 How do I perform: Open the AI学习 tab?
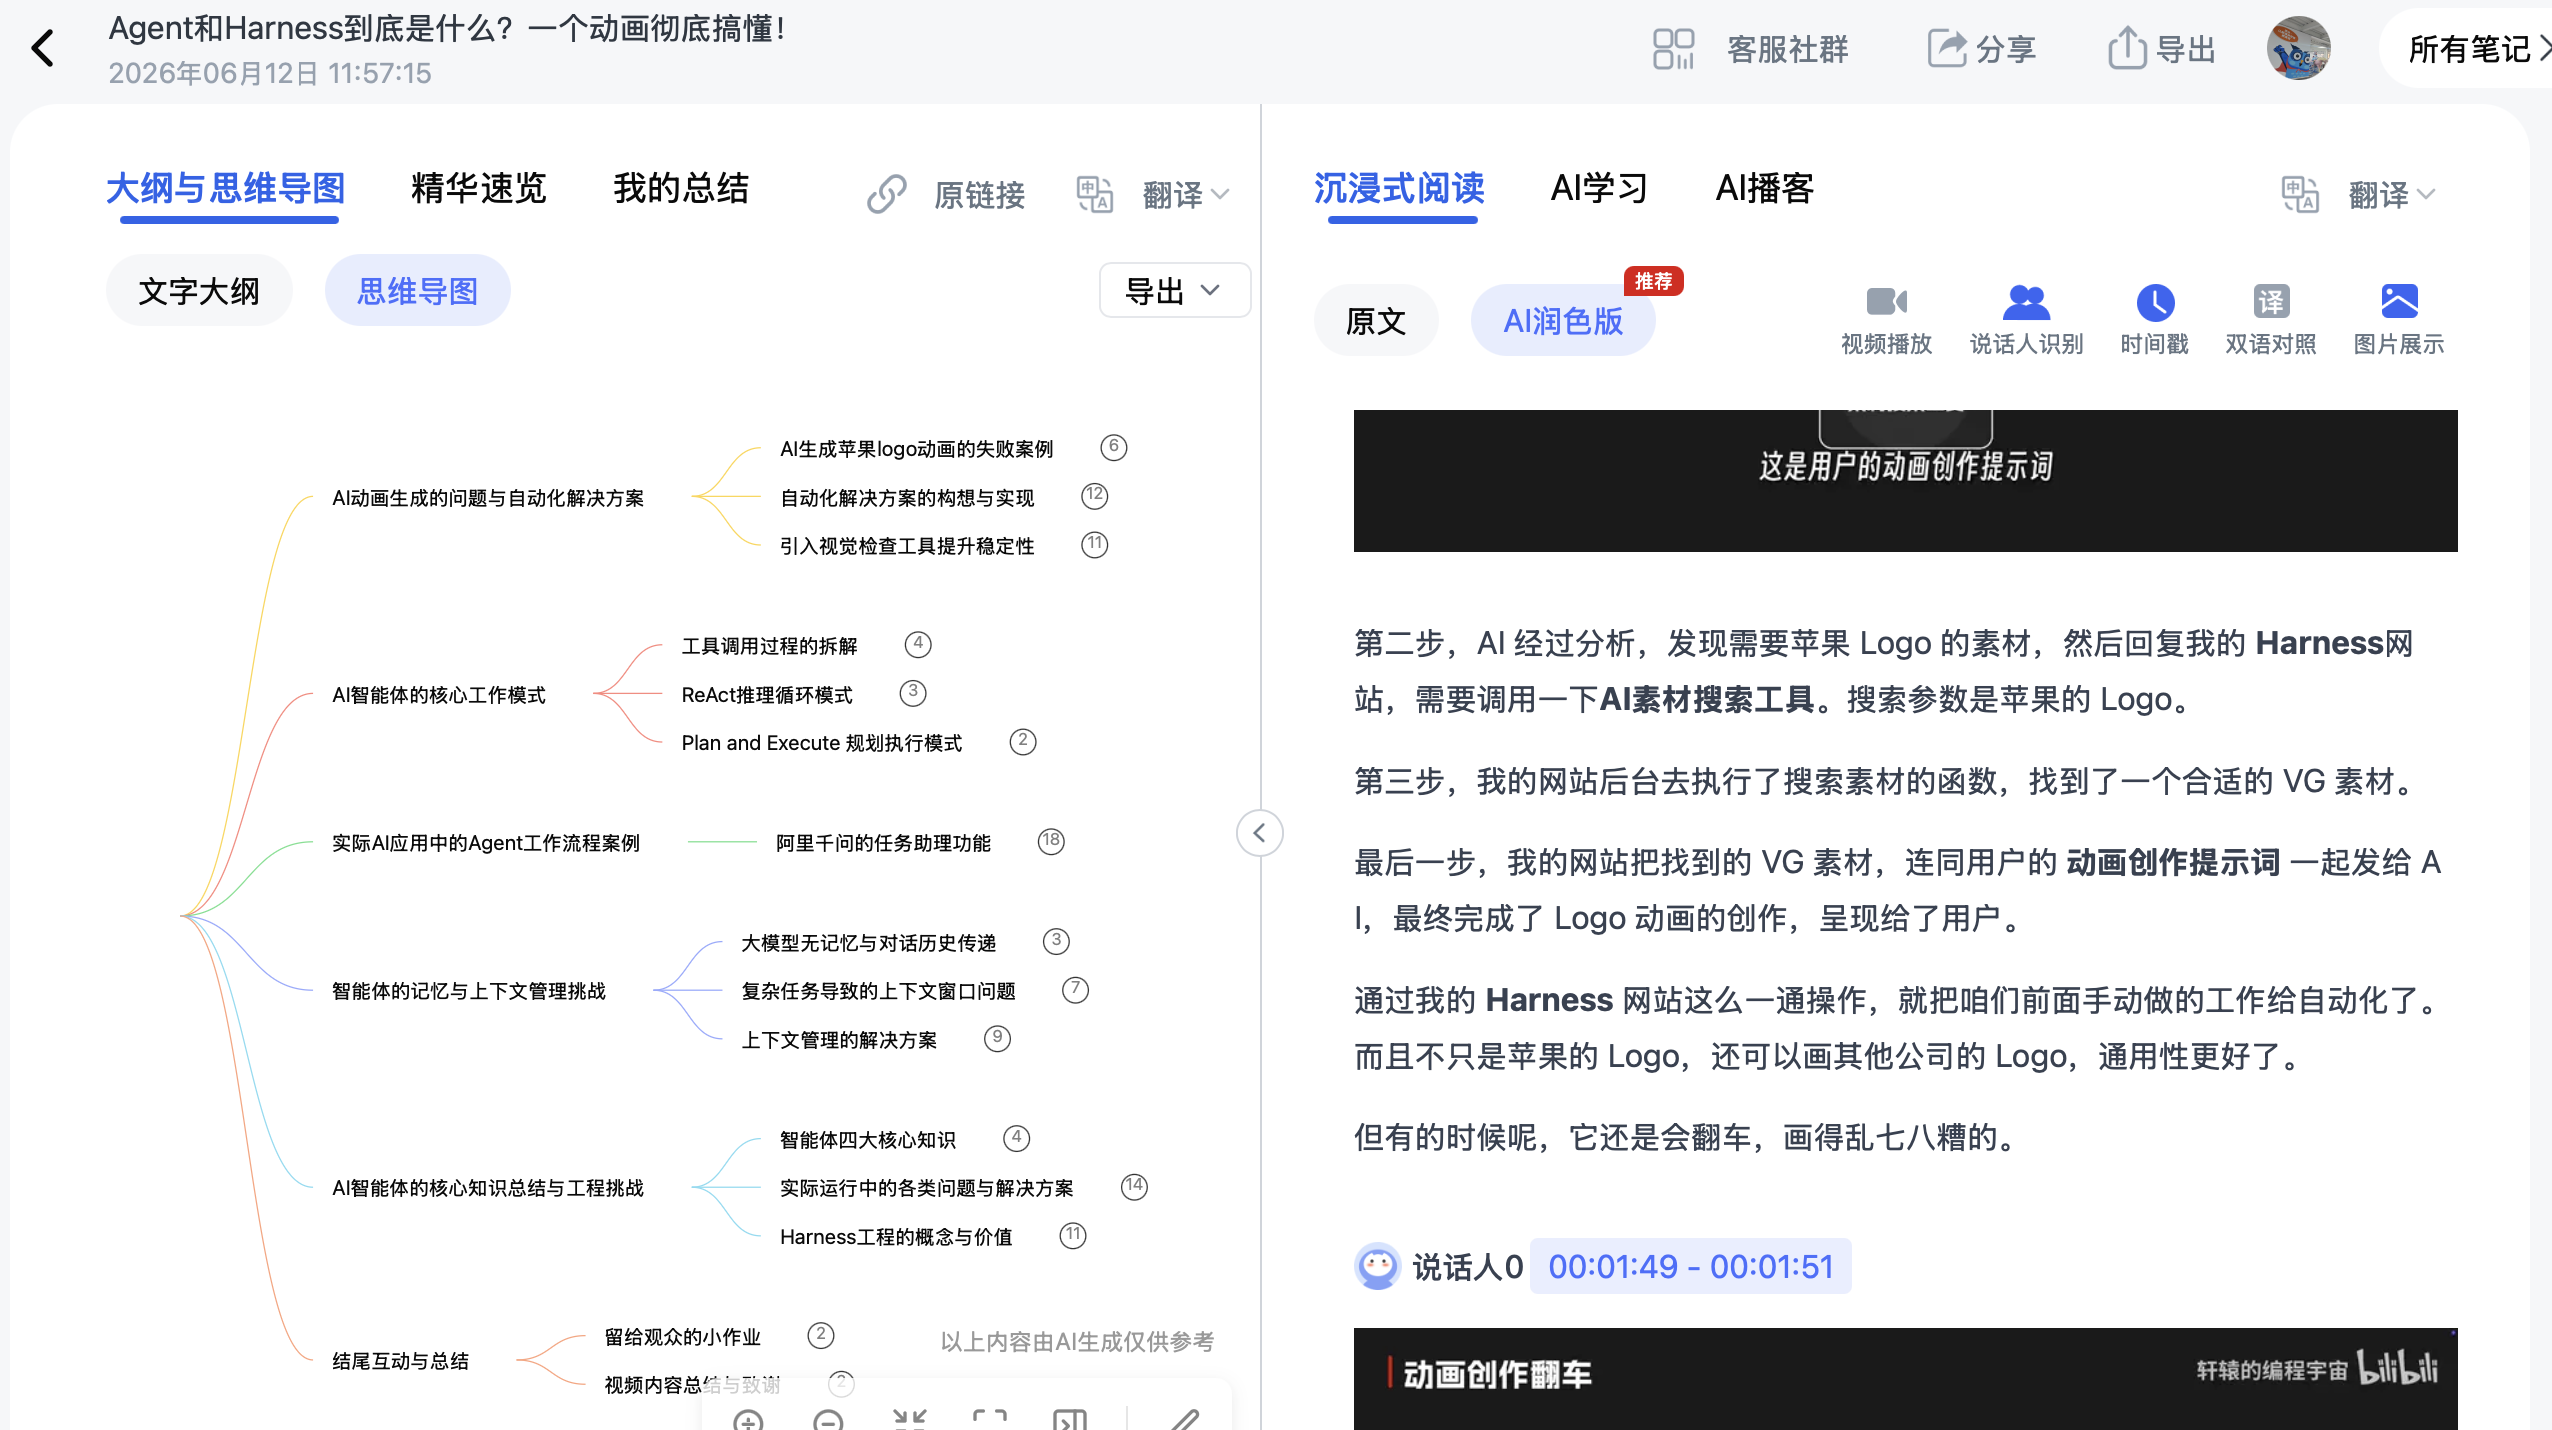[x=1599, y=188]
